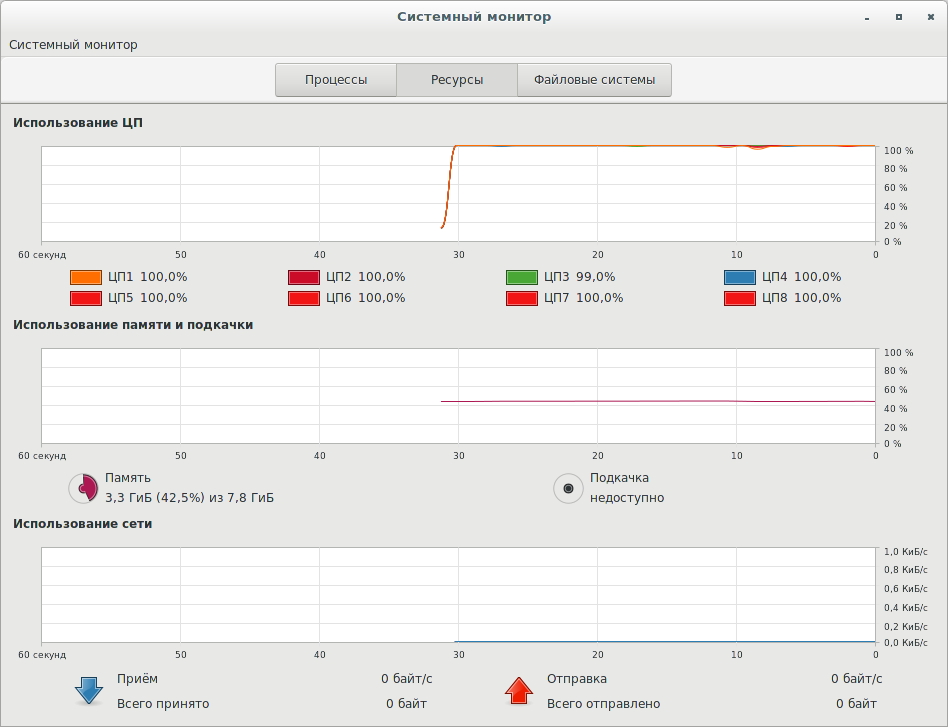This screenshot has height=727, width=948.
Task: Open the Файловые системы tab
Action: tap(594, 80)
